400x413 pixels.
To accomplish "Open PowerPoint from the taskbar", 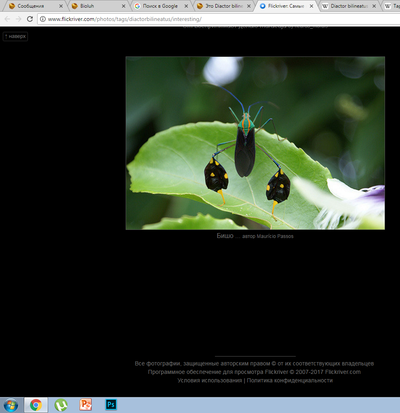I will click(86, 405).
